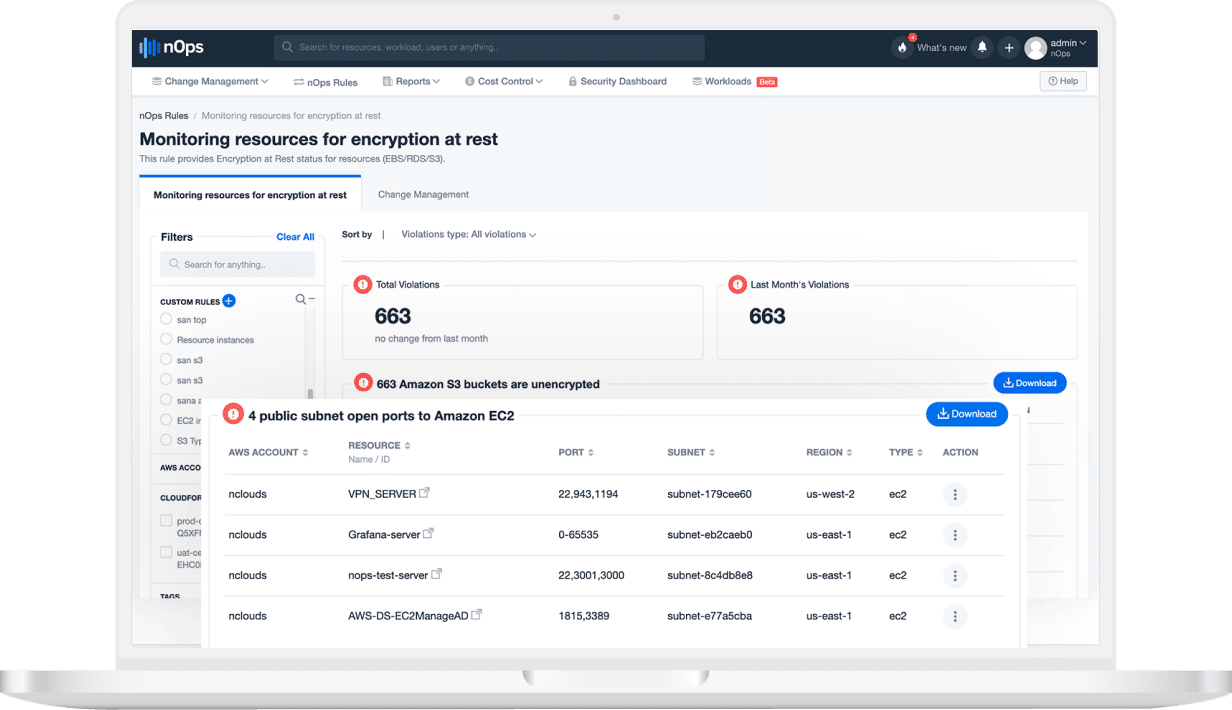Click the us-west-2 region cell
Image resolution: width=1232 pixels, height=710 pixels.
[830, 494]
